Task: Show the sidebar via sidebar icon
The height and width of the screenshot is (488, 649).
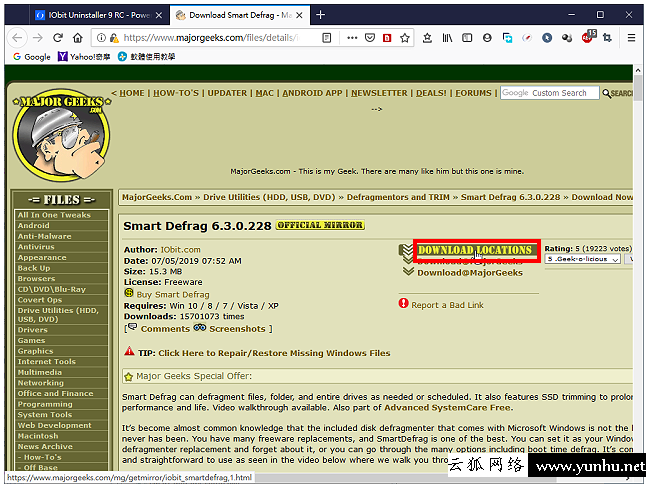Action: 467,38
